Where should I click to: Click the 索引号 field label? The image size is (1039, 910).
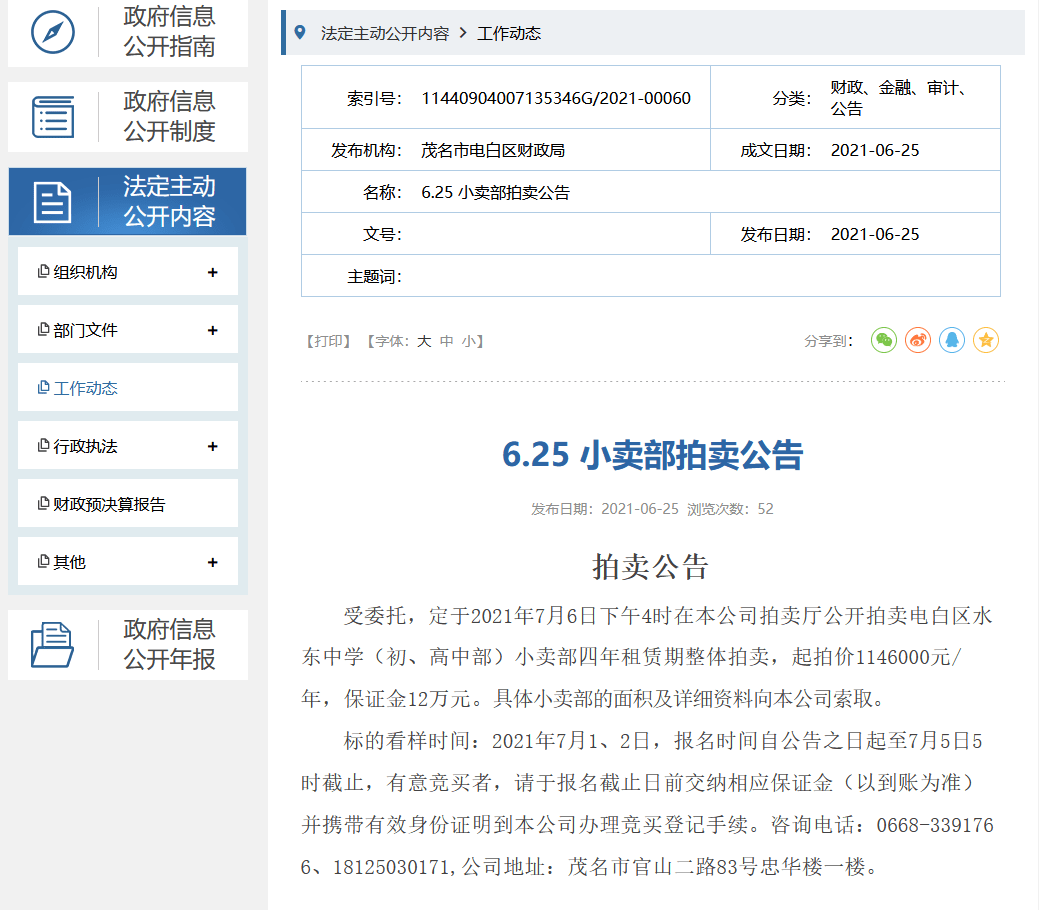click(x=374, y=99)
